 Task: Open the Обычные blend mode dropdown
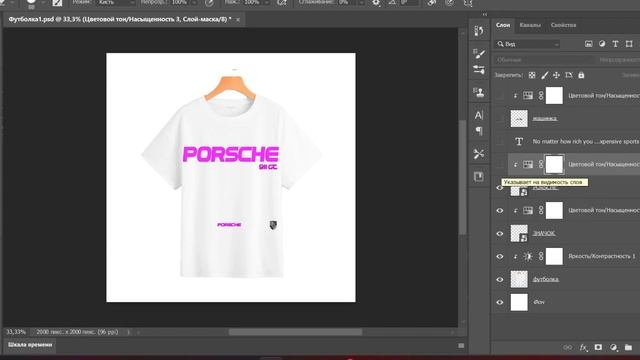click(x=543, y=60)
